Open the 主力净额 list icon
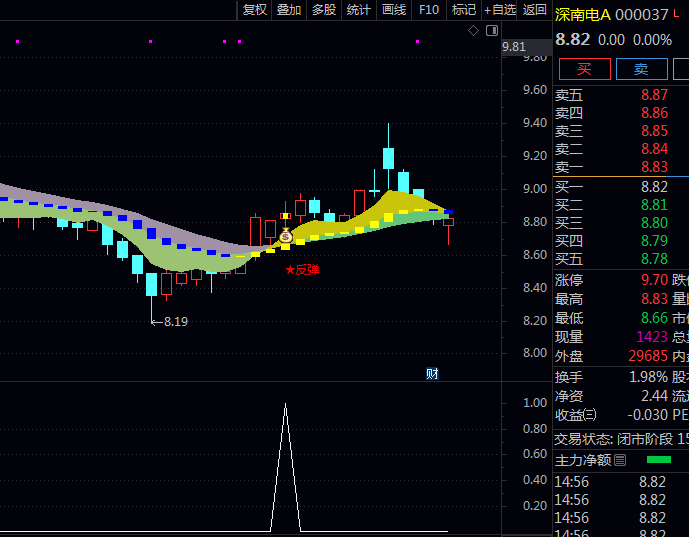This screenshot has width=689, height=537. (620, 460)
